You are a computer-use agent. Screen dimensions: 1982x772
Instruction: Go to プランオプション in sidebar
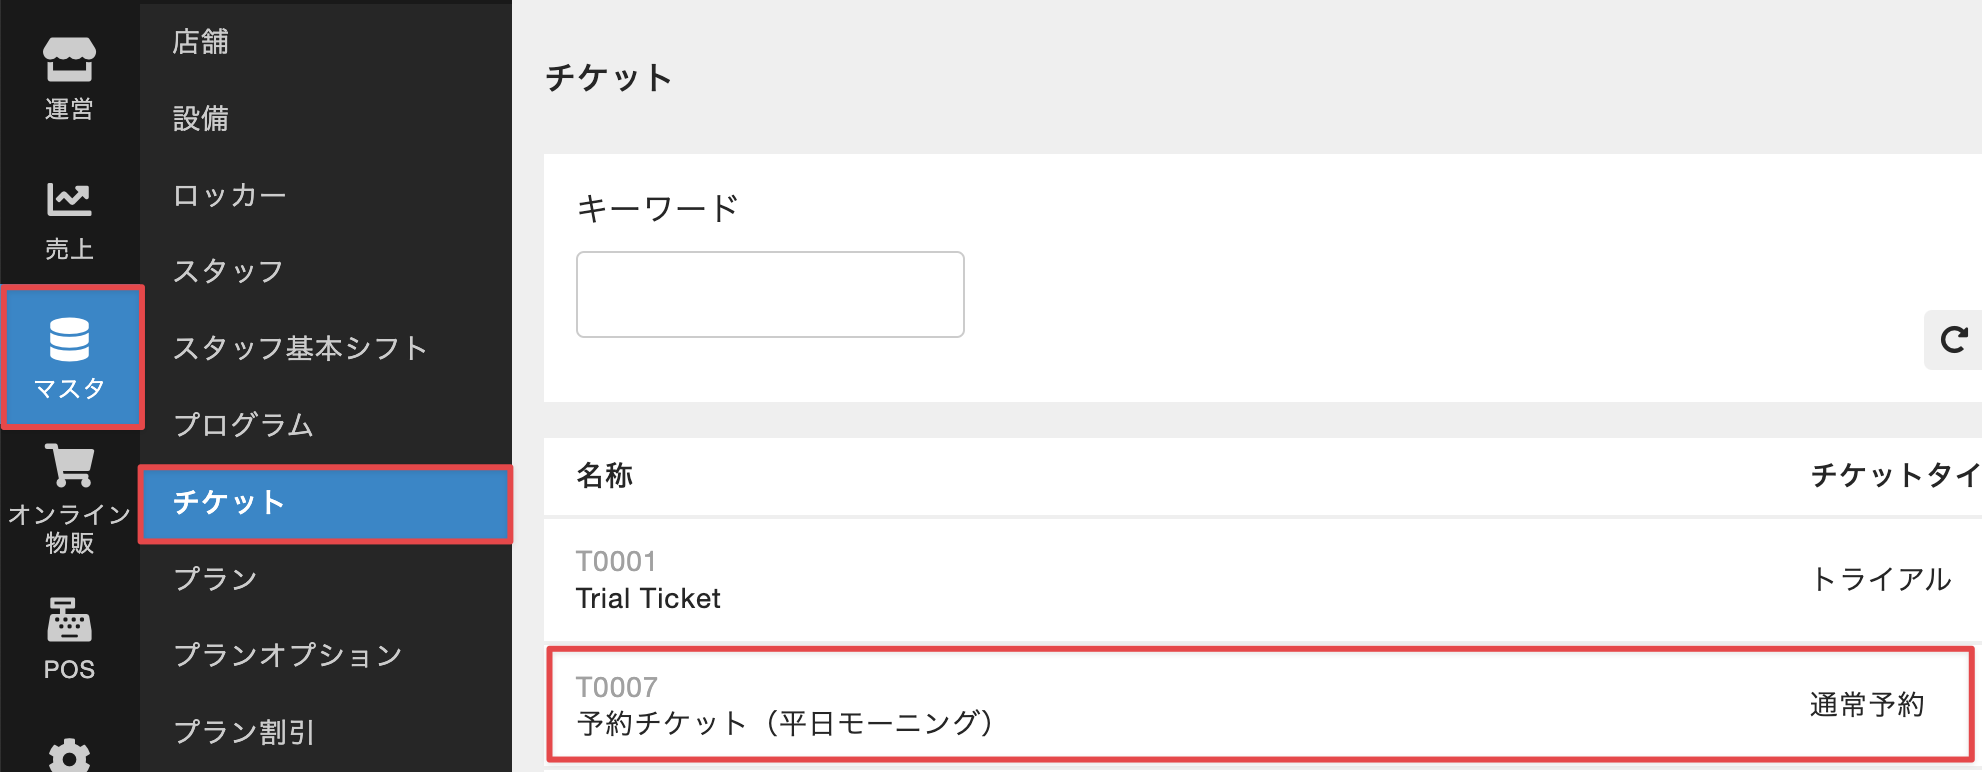288,655
